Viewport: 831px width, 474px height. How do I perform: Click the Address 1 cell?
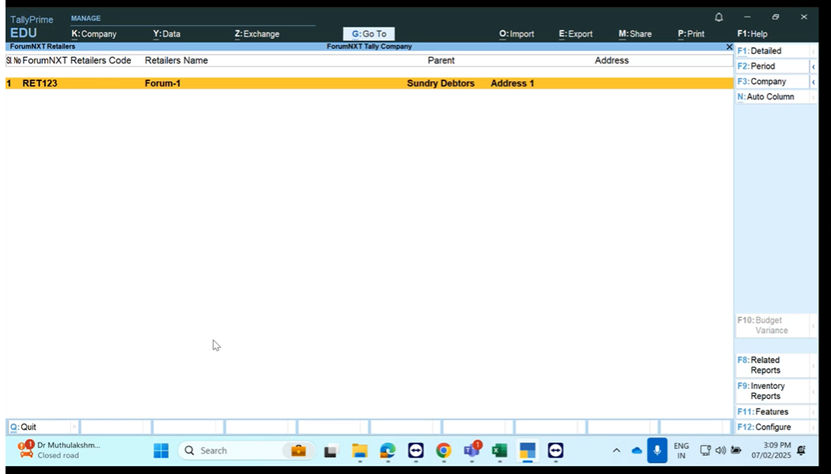[512, 83]
